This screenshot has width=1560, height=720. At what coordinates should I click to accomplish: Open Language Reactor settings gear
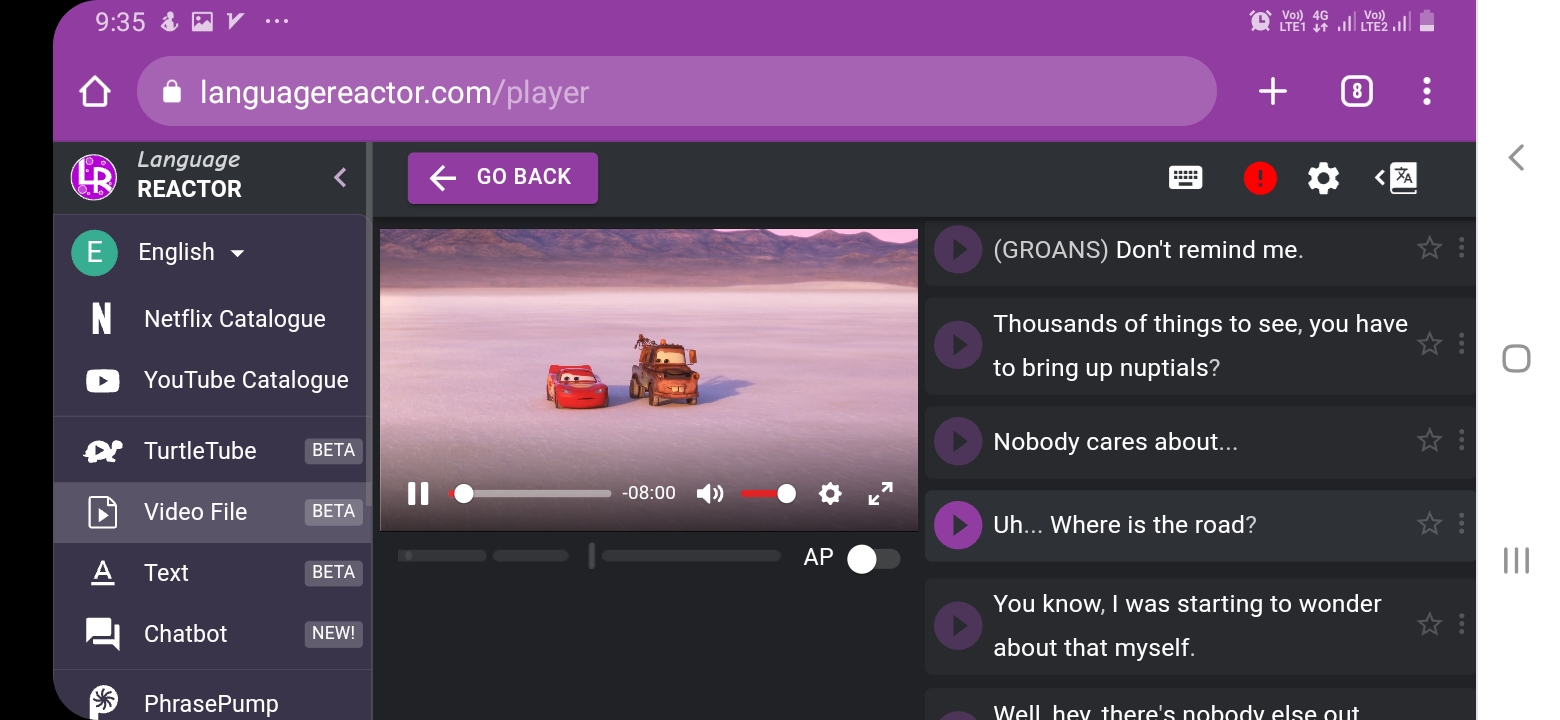1323,179
